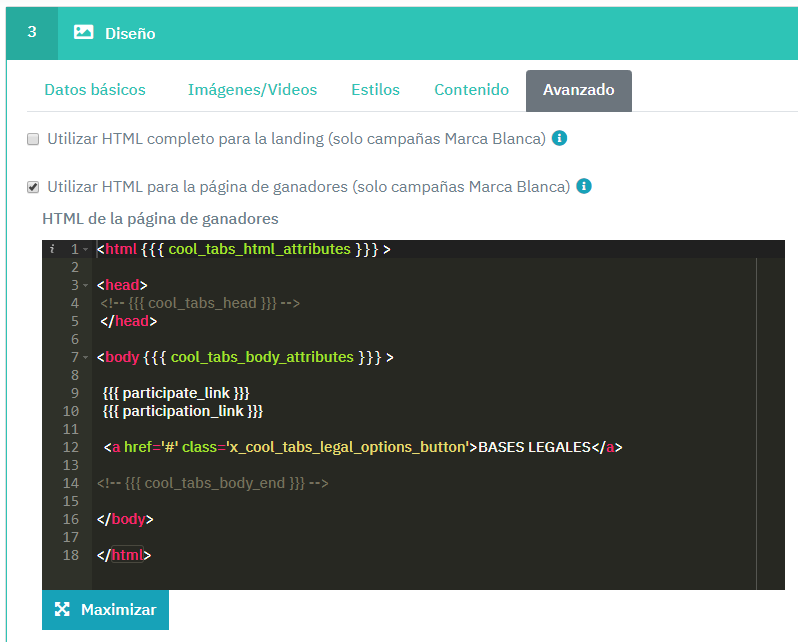Enable full HTML for the landing checkbox
The height and width of the screenshot is (642, 798).
pyautogui.click(x=33, y=139)
